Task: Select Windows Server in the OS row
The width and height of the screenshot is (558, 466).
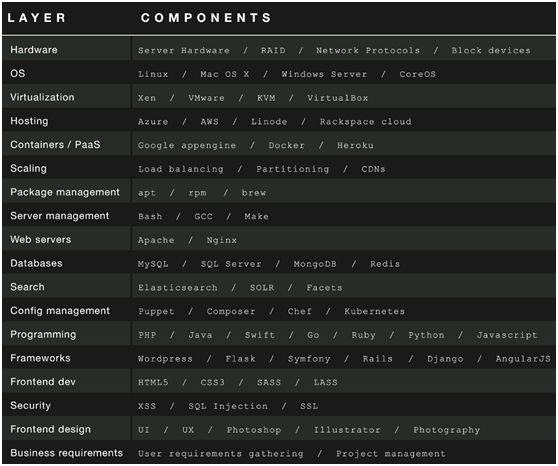Action: click(x=324, y=74)
